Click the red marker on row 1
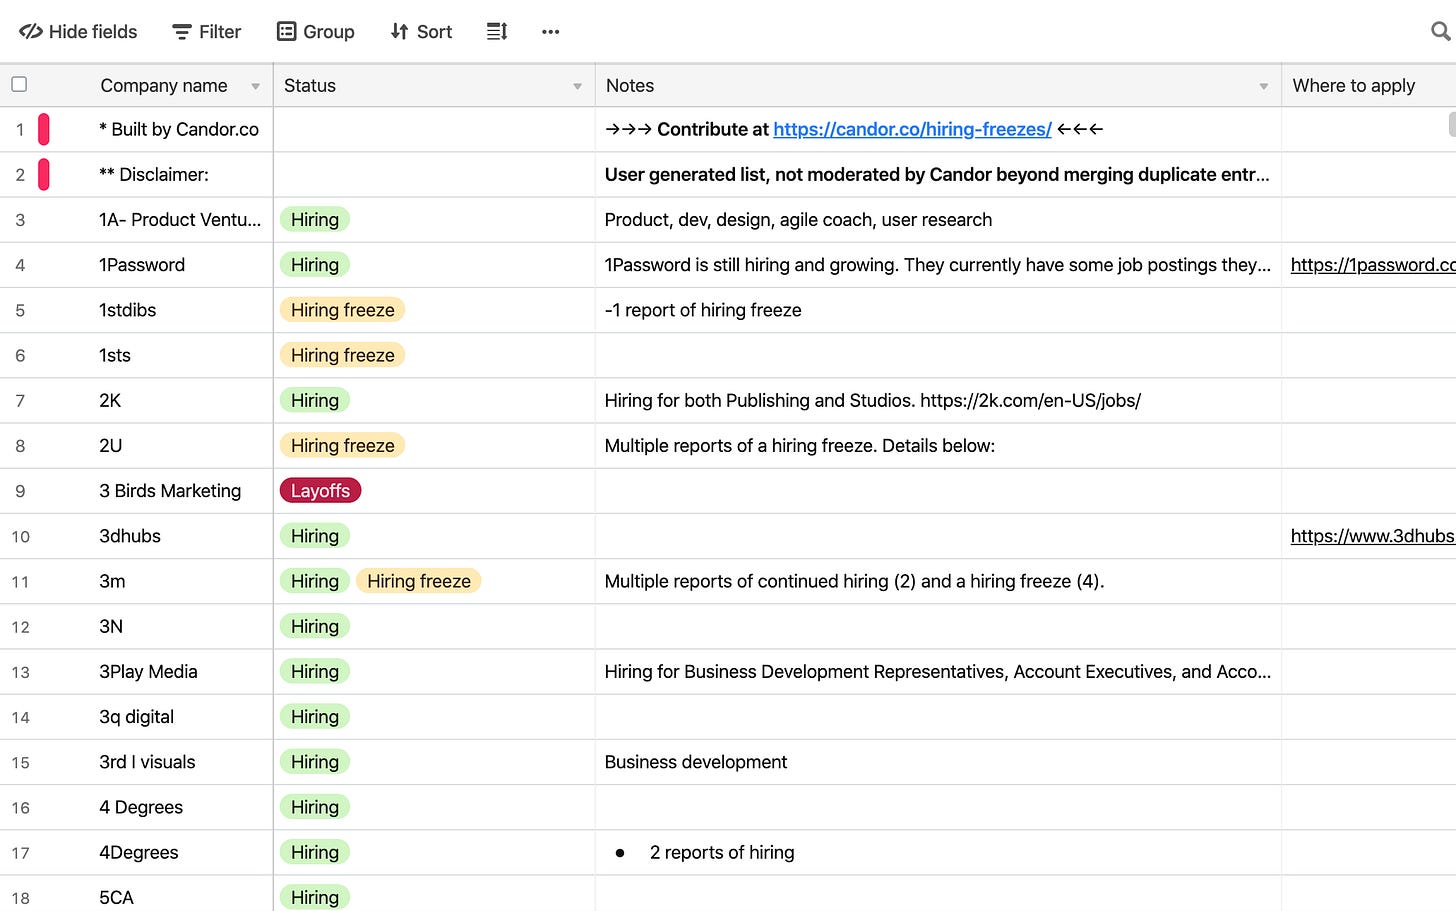The image size is (1456, 911). (x=44, y=129)
